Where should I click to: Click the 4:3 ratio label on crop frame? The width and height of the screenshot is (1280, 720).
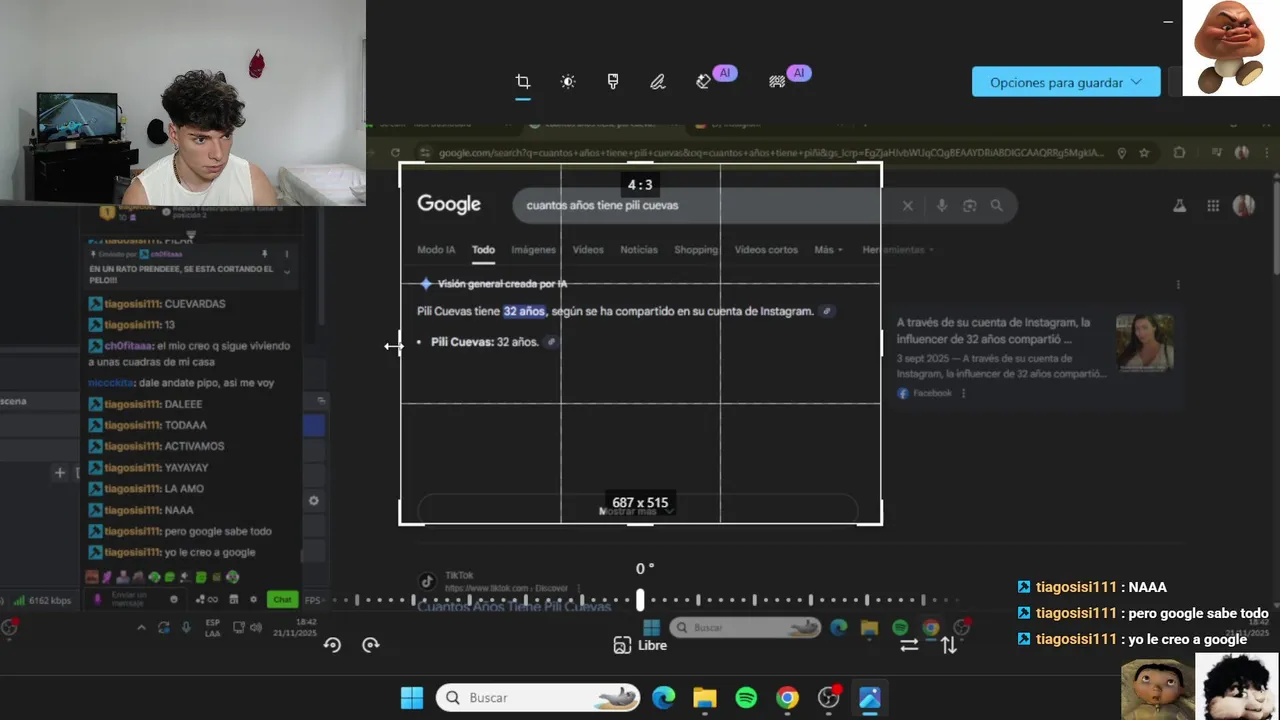click(x=640, y=185)
